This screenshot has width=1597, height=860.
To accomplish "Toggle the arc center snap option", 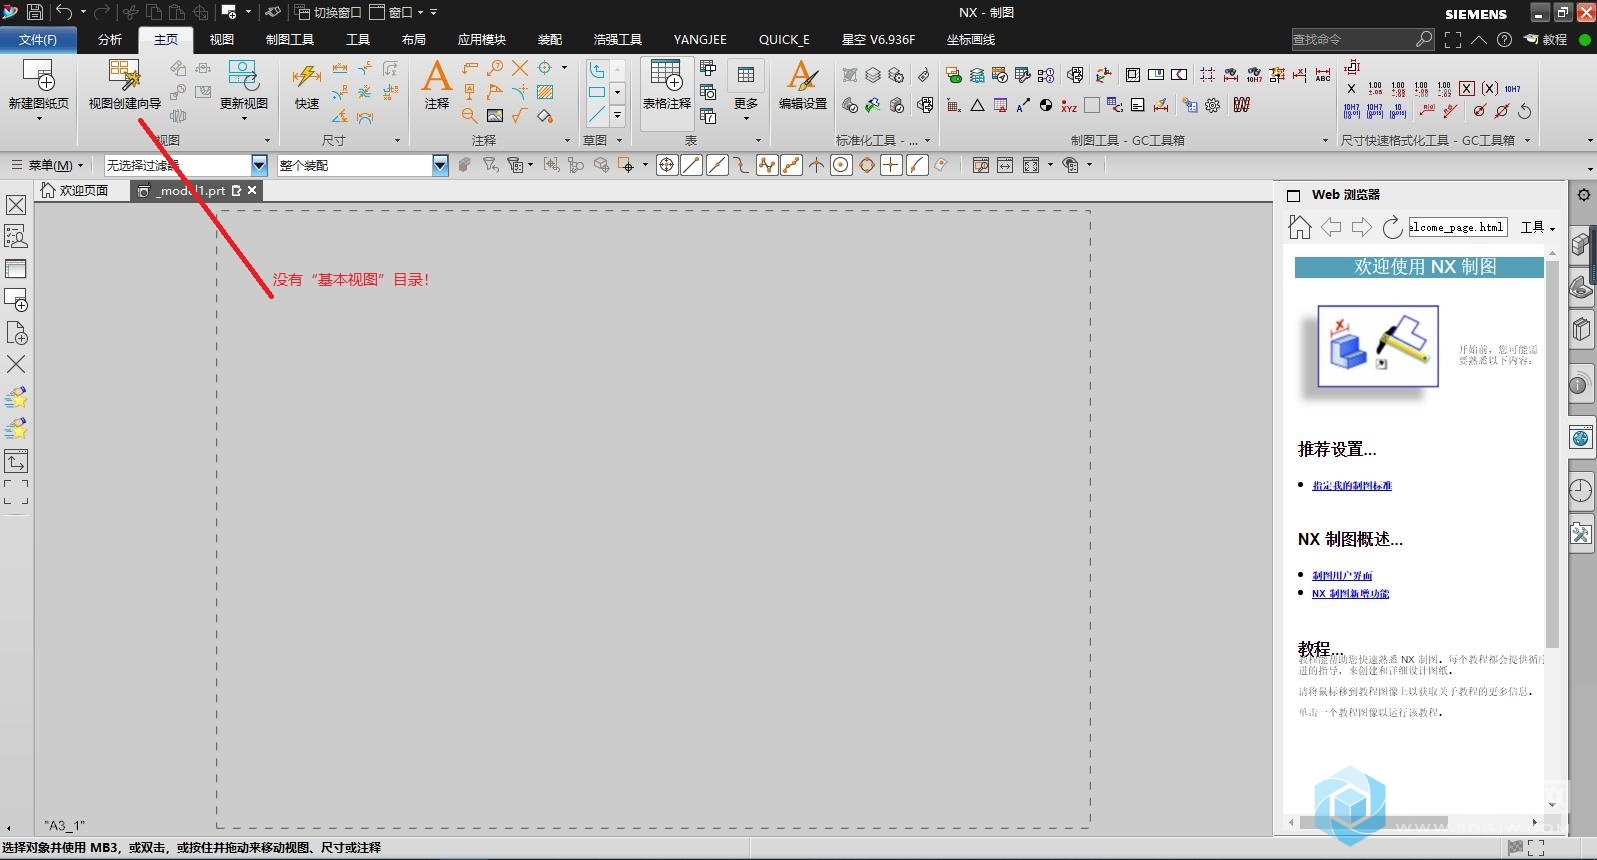I will (842, 165).
